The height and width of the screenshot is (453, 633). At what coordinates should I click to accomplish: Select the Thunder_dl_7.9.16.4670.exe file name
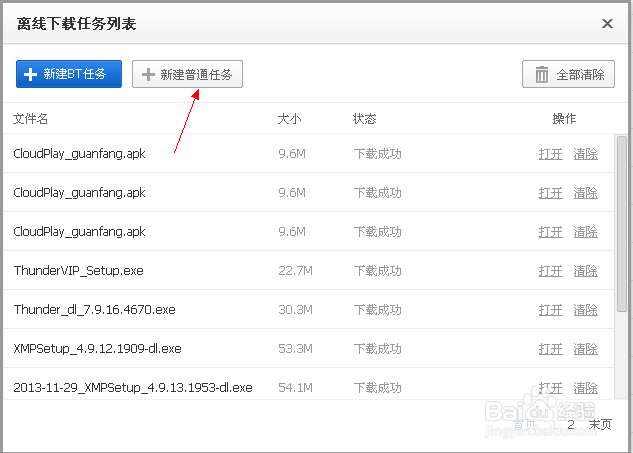pyautogui.click(x=94, y=310)
